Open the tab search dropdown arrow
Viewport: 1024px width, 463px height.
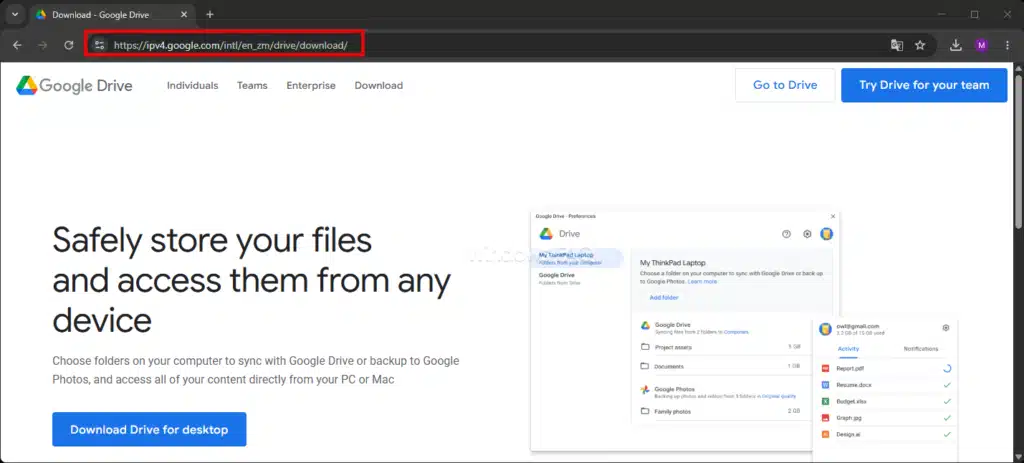(14, 14)
